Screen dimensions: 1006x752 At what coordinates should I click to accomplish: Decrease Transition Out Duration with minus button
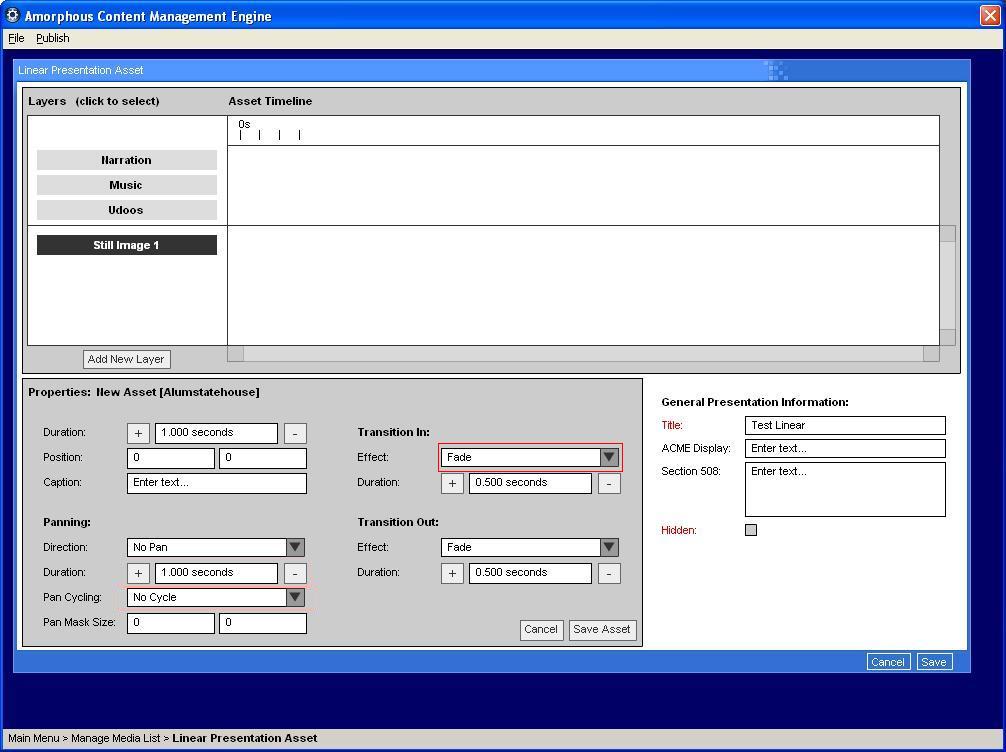pos(609,573)
